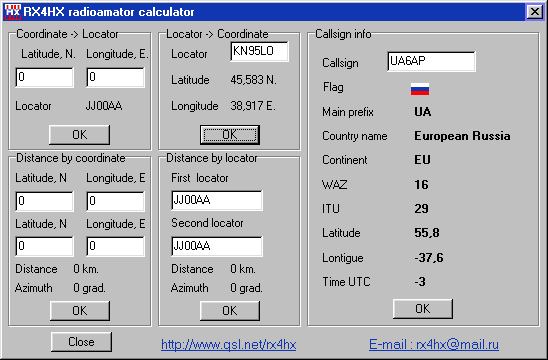Viewport: 548px width, 360px height.
Task: Click the Lontigue value -37,6
Action: [x=428, y=258]
